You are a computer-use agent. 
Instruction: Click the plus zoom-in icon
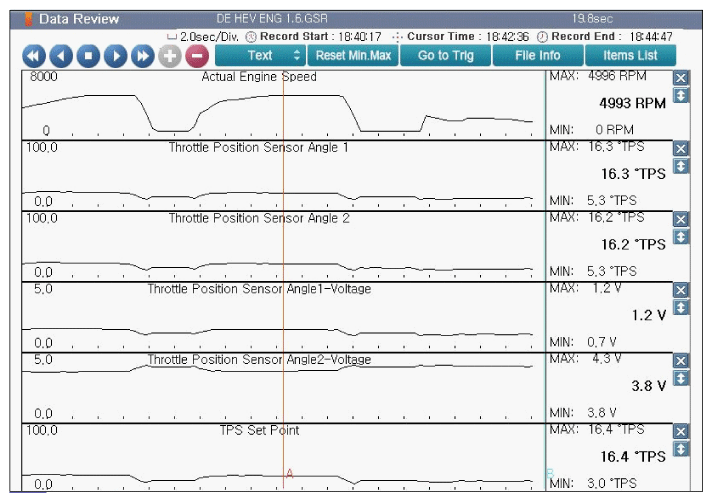(x=170, y=56)
